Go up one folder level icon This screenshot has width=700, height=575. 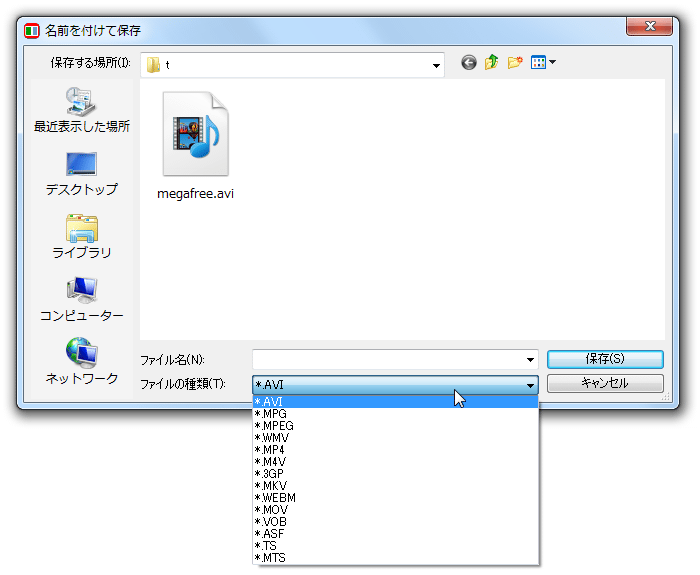tap(492, 62)
